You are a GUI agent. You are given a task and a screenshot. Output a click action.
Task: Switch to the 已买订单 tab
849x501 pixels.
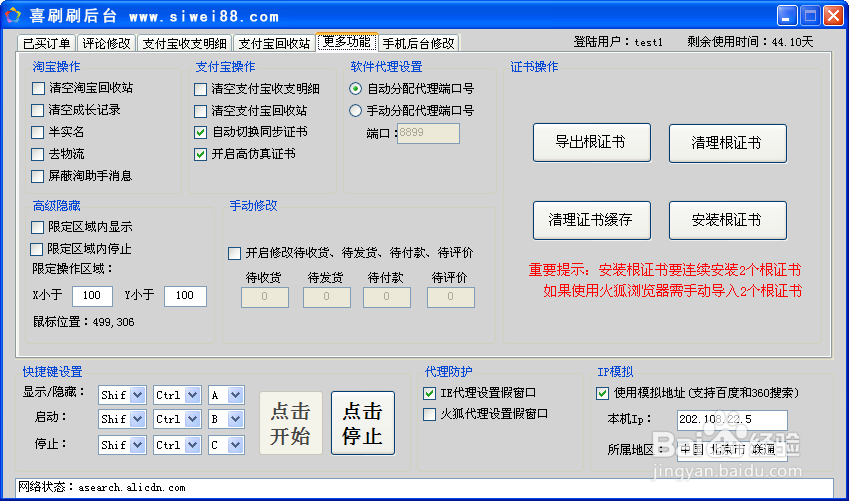[47, 43]
